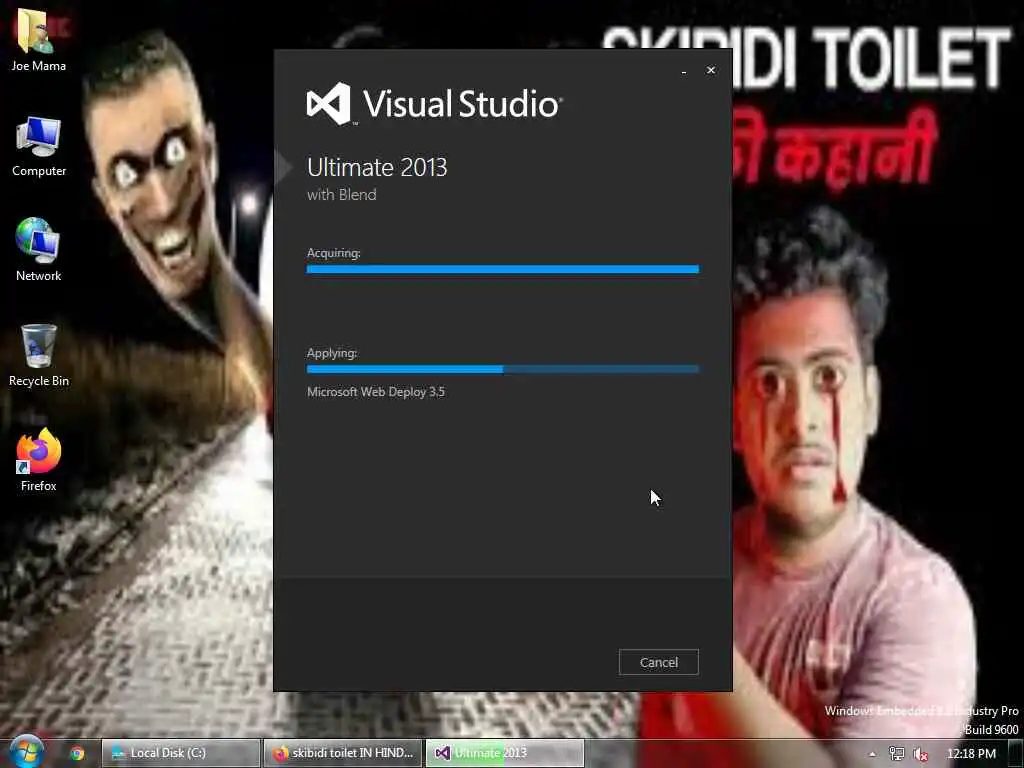The width and height of the screenshot is (1024, 768).
Task: Minimize the Visual Studio installer window
Action: (x=684, y=71)
